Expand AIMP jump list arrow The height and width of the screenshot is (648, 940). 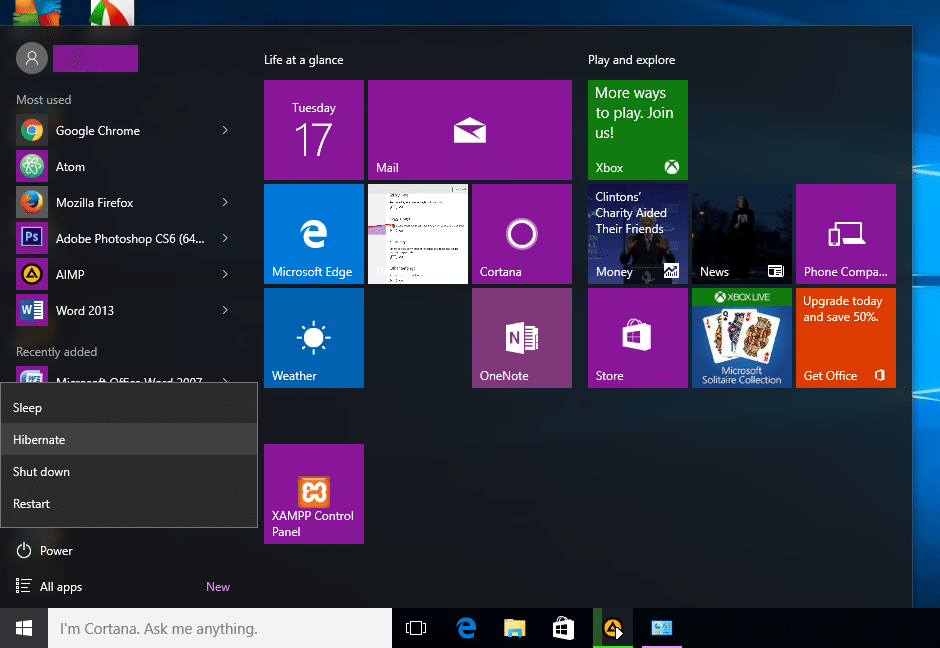coord(225,274)
